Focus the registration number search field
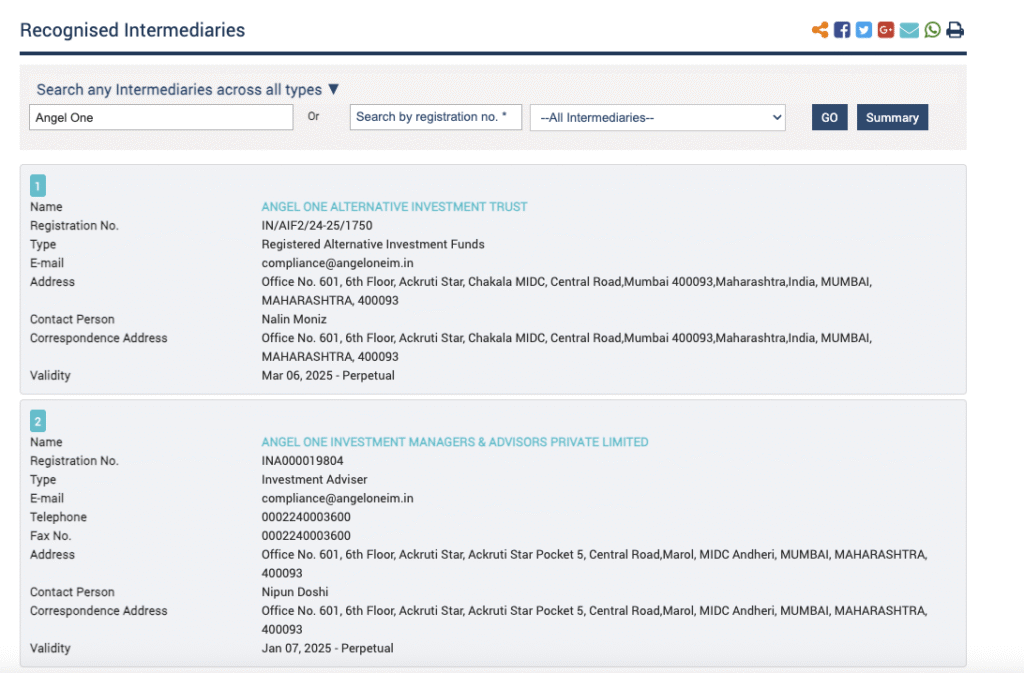The image size is (1024, 673). [x=436, y=117]
